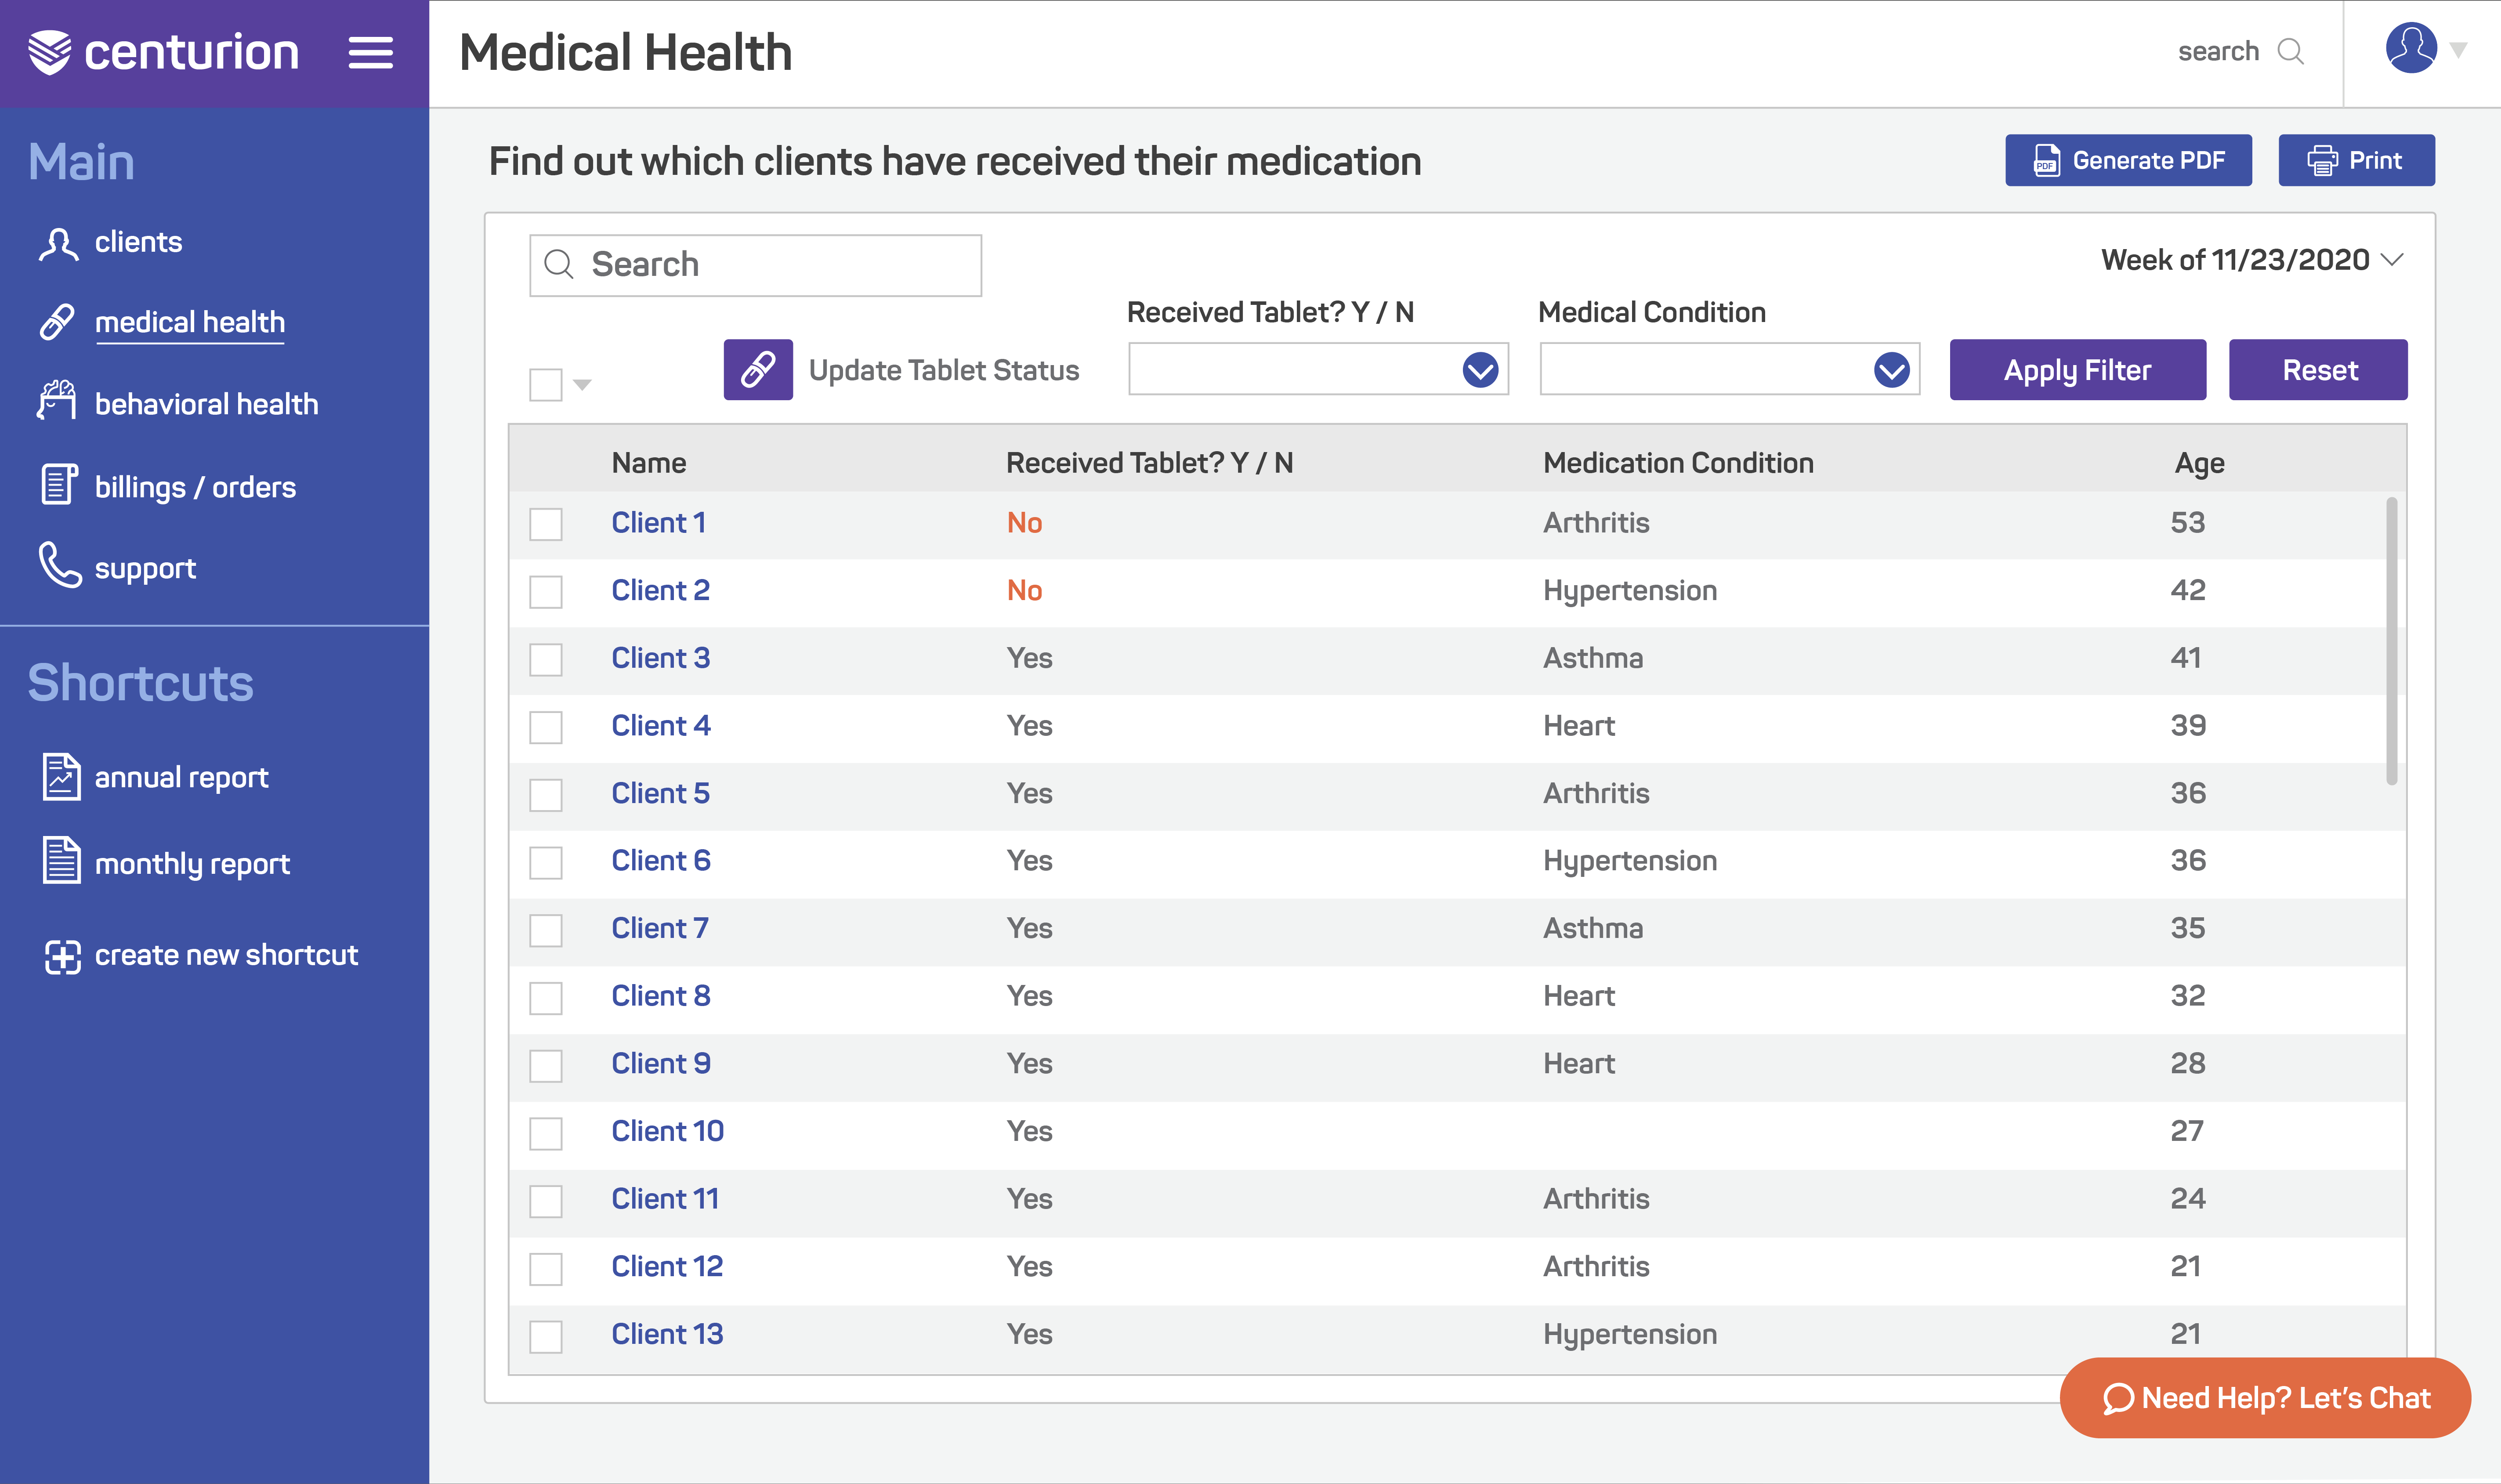Open billings / orders menu item

click(x=195, y=487)
